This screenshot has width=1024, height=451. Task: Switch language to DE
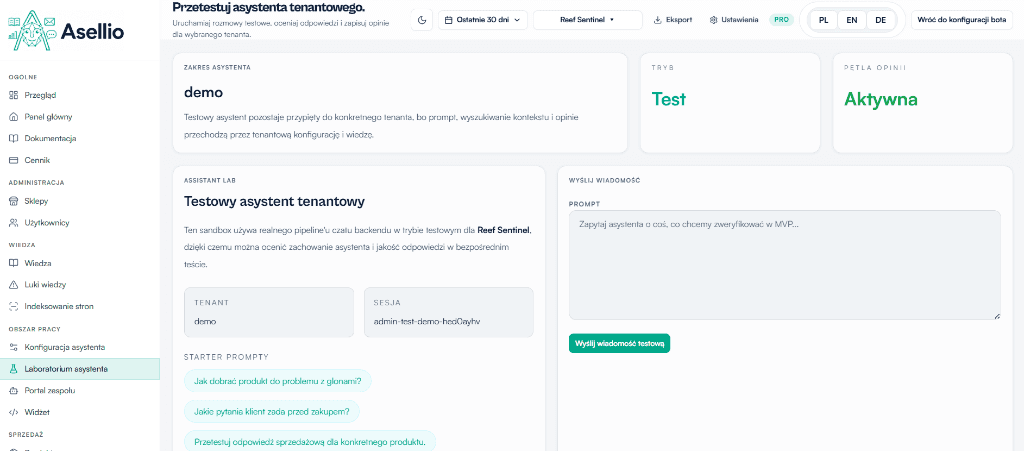(x=881, y=20)
